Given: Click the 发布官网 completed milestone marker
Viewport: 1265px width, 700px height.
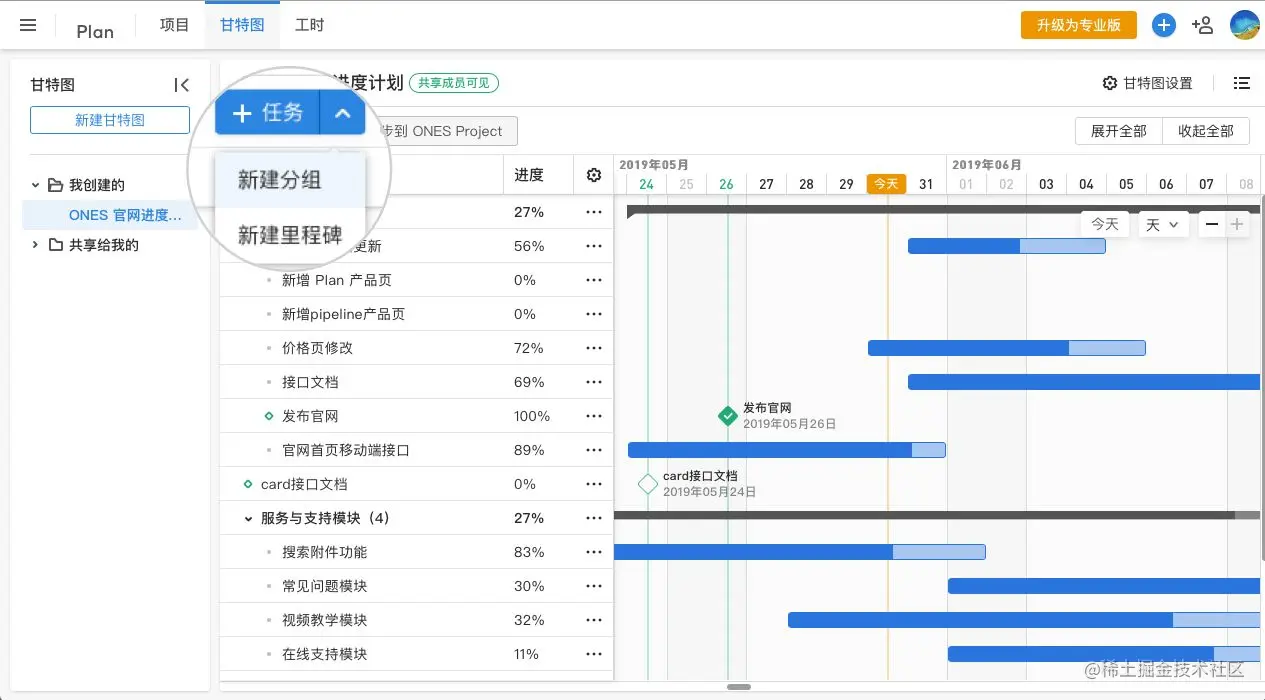Looking at the screenshot, I should coord(728,416).
